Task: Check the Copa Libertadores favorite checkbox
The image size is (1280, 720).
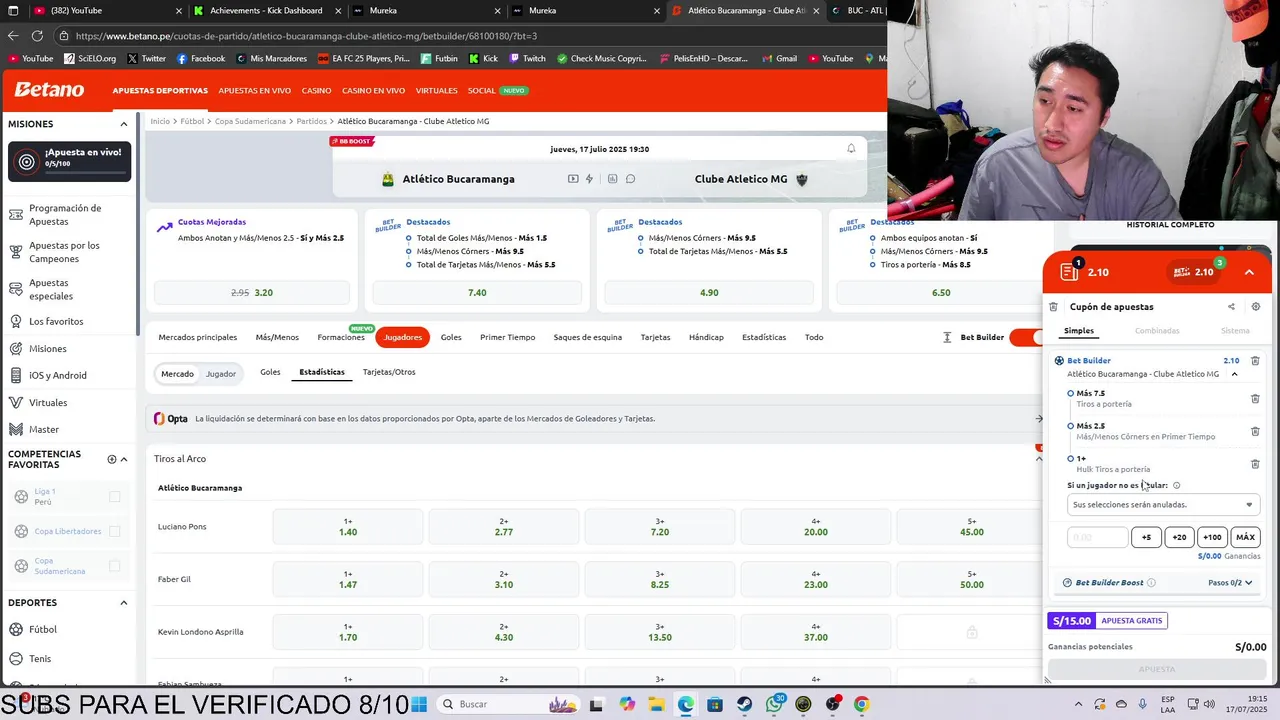Action: (114, 532)
